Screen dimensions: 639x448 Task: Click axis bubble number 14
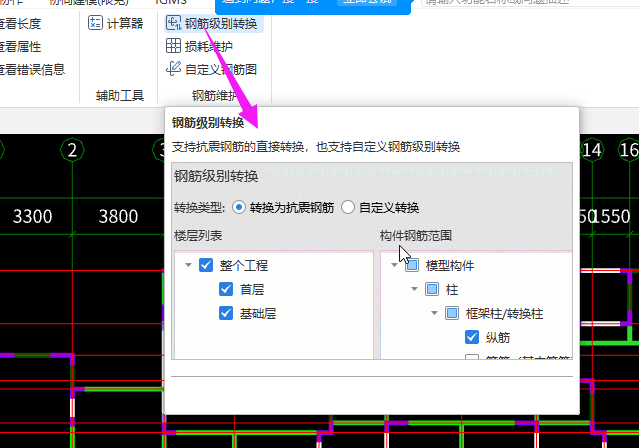[592, 150]
